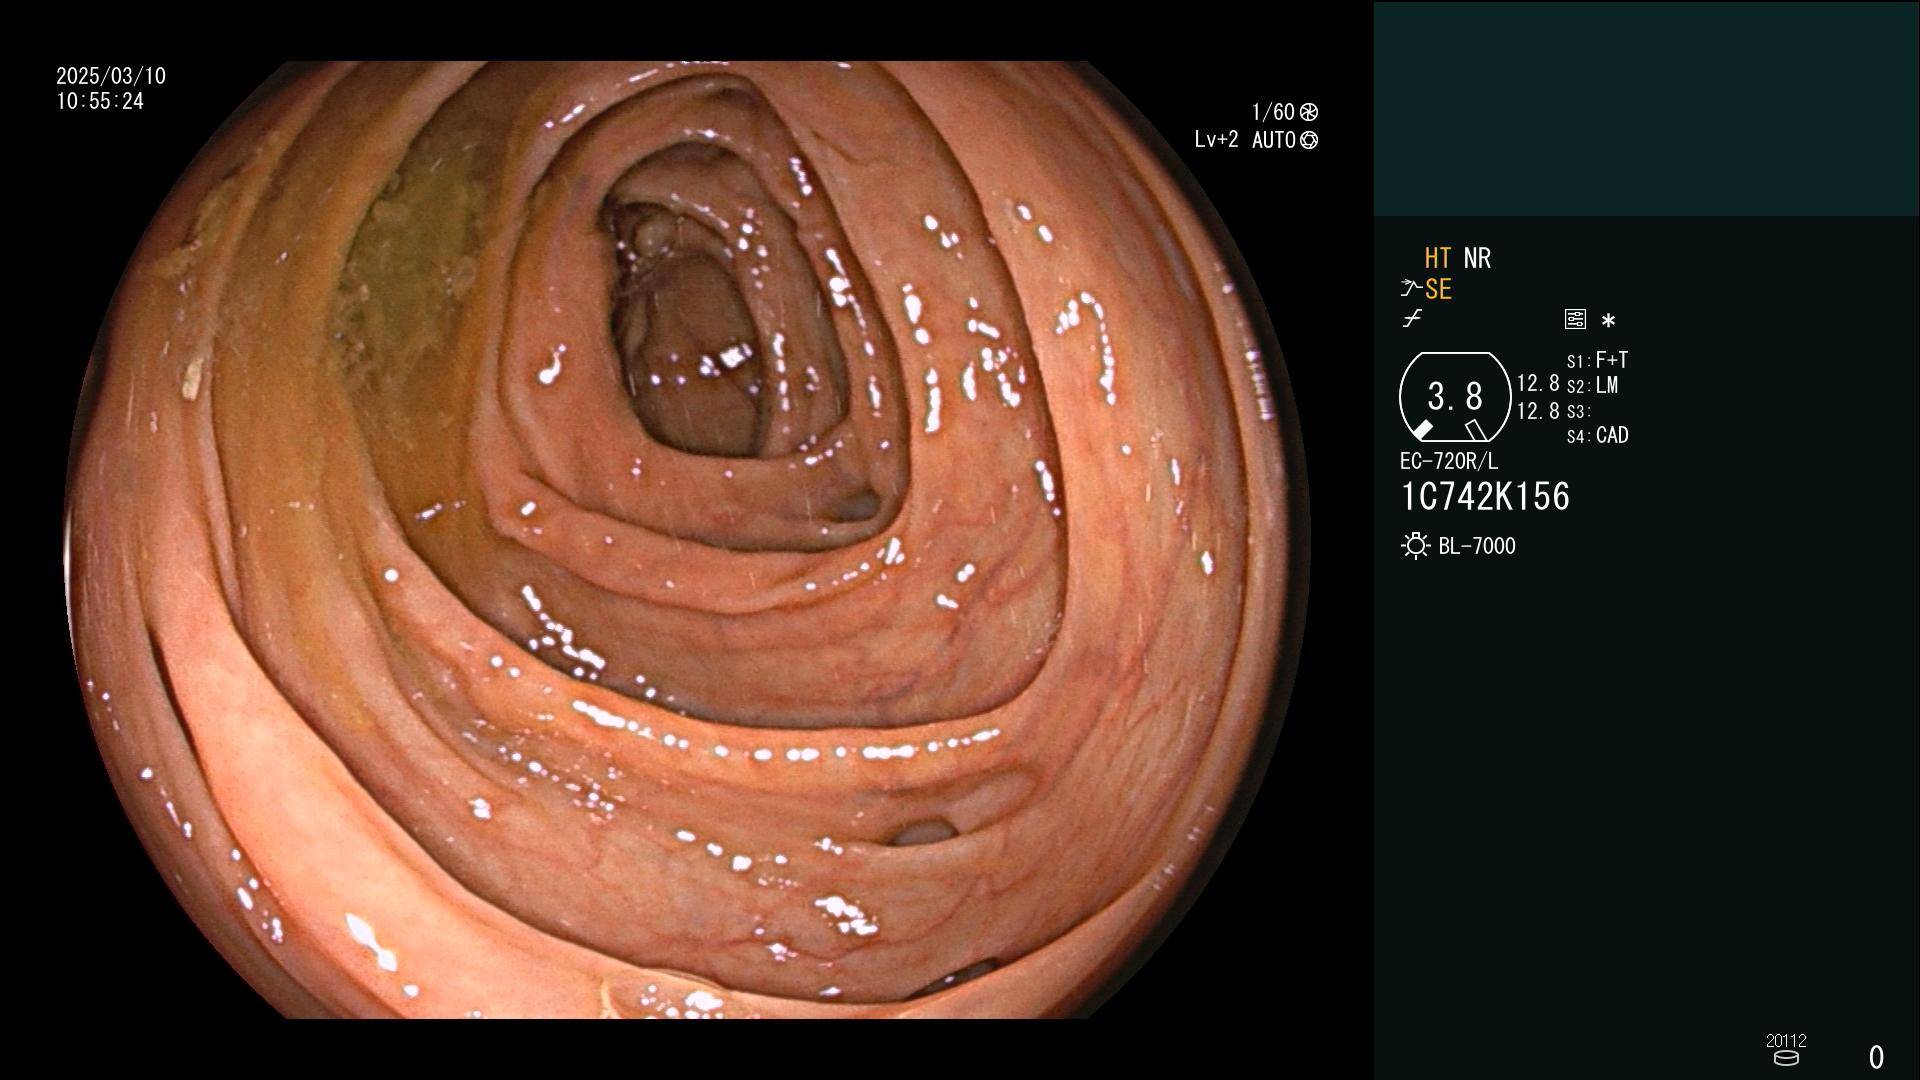Image resolution: width=1920 pixels, height=1080 pixels.
Task: Click the shutter speed fan icon beside 1/60
Action: (x=1309, y=112)
